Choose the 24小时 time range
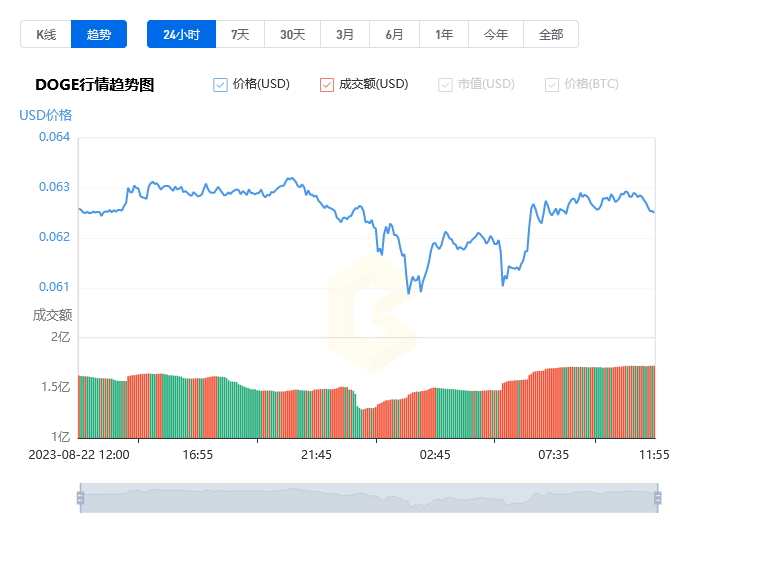This screenshot has height=563, width=780. click(182, 34)
